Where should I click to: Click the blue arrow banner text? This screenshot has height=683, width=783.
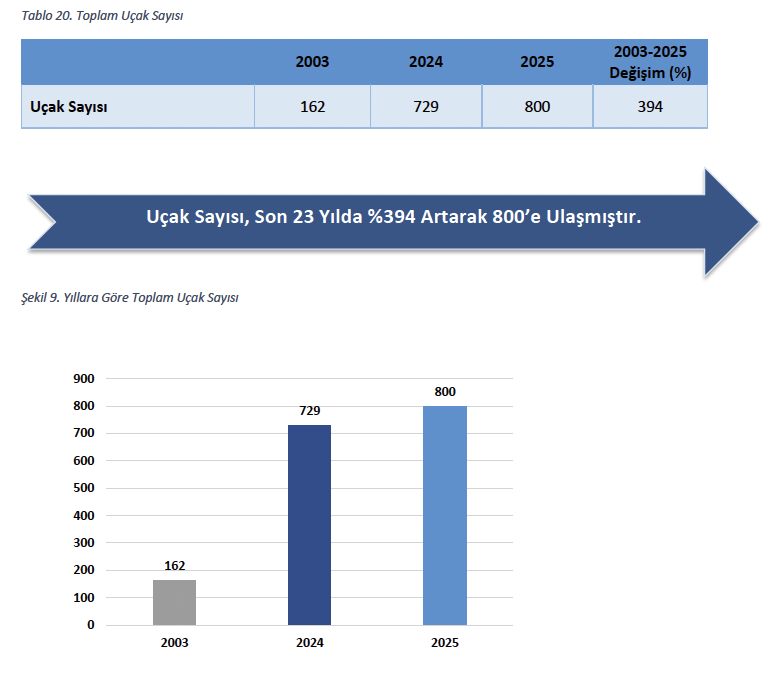pos(393,217)
